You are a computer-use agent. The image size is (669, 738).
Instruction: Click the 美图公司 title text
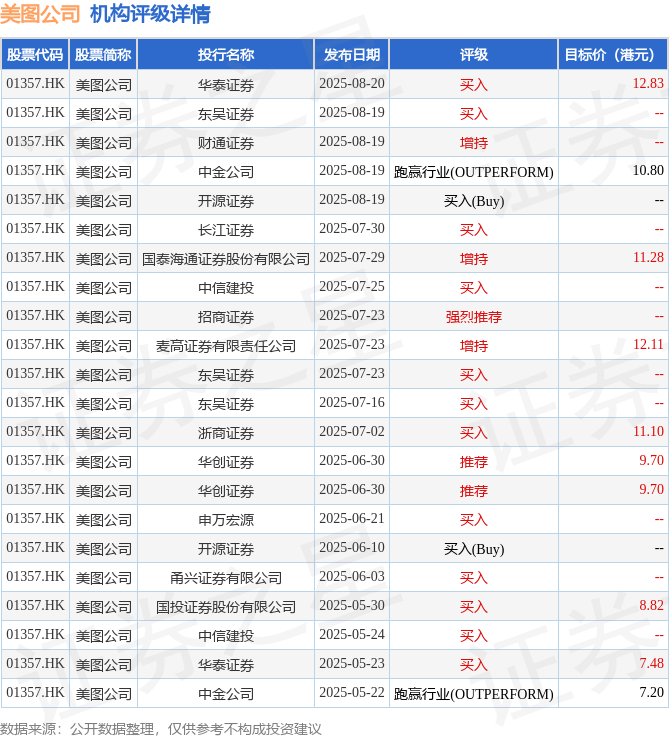40,14
